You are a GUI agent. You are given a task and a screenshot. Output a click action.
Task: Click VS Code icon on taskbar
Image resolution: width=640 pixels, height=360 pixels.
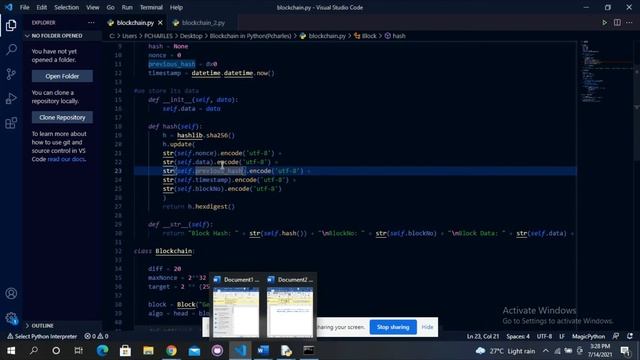click(240, 351)
